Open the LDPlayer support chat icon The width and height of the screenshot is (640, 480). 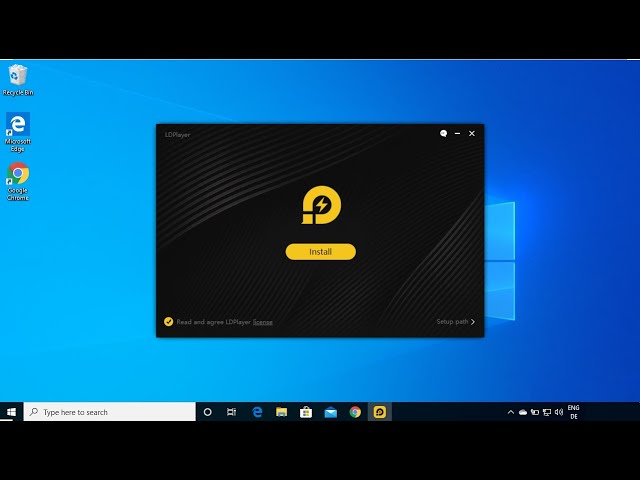(x=443, y=133)
